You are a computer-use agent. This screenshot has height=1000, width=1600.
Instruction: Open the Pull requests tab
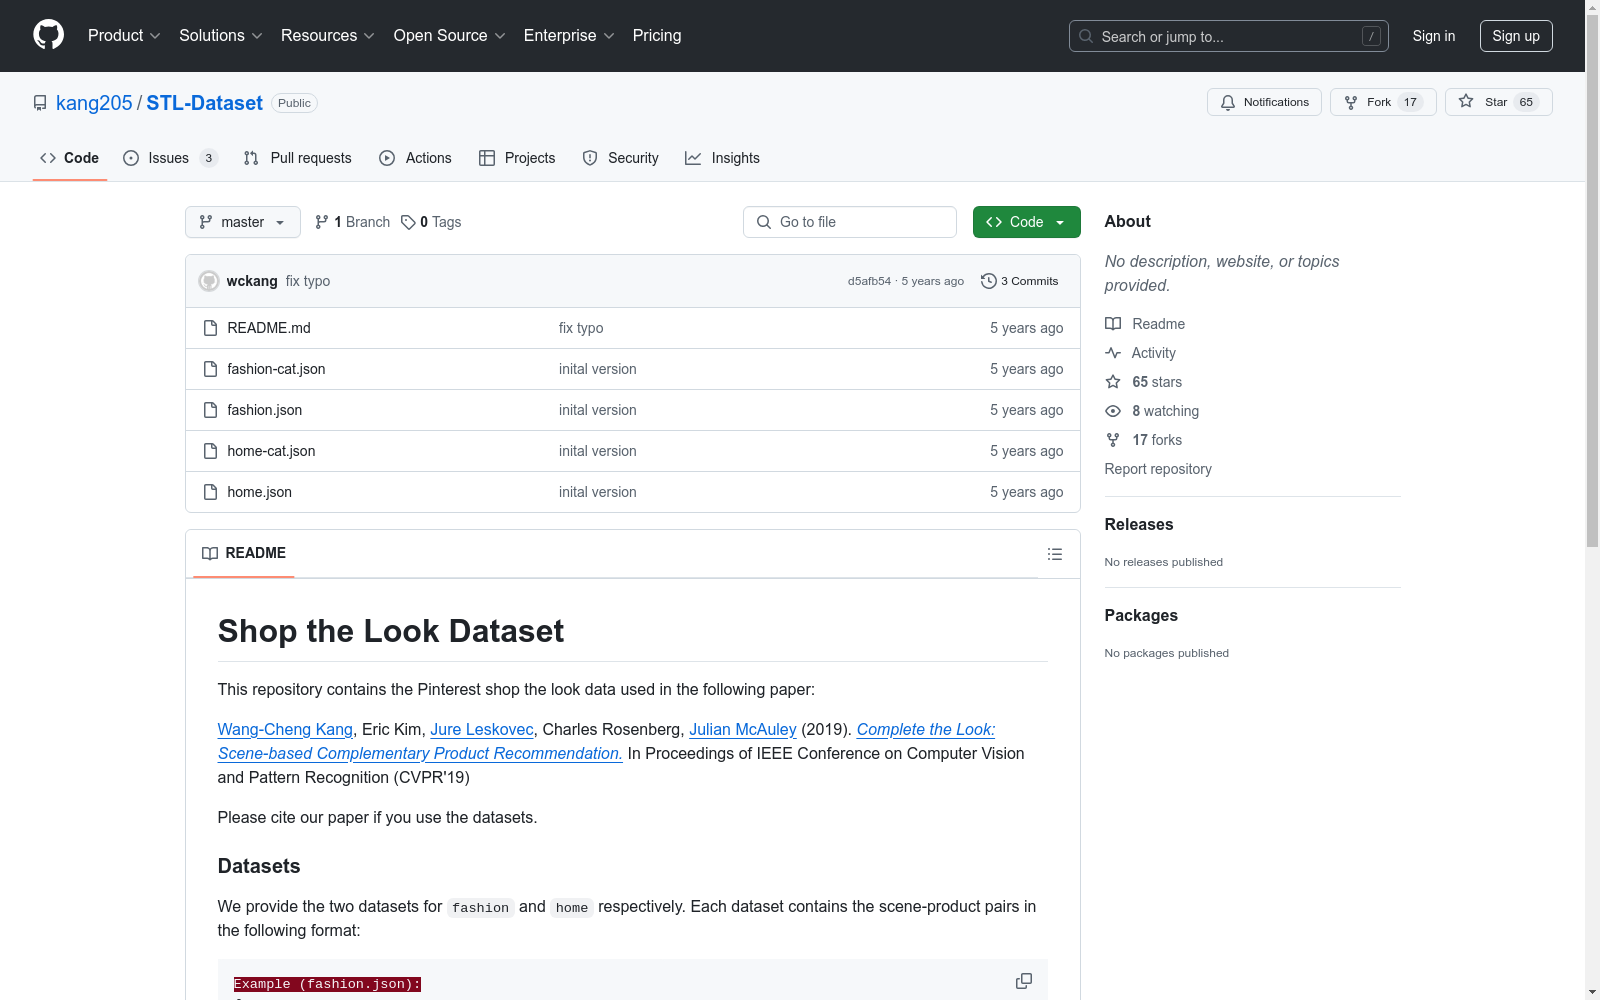298,158
